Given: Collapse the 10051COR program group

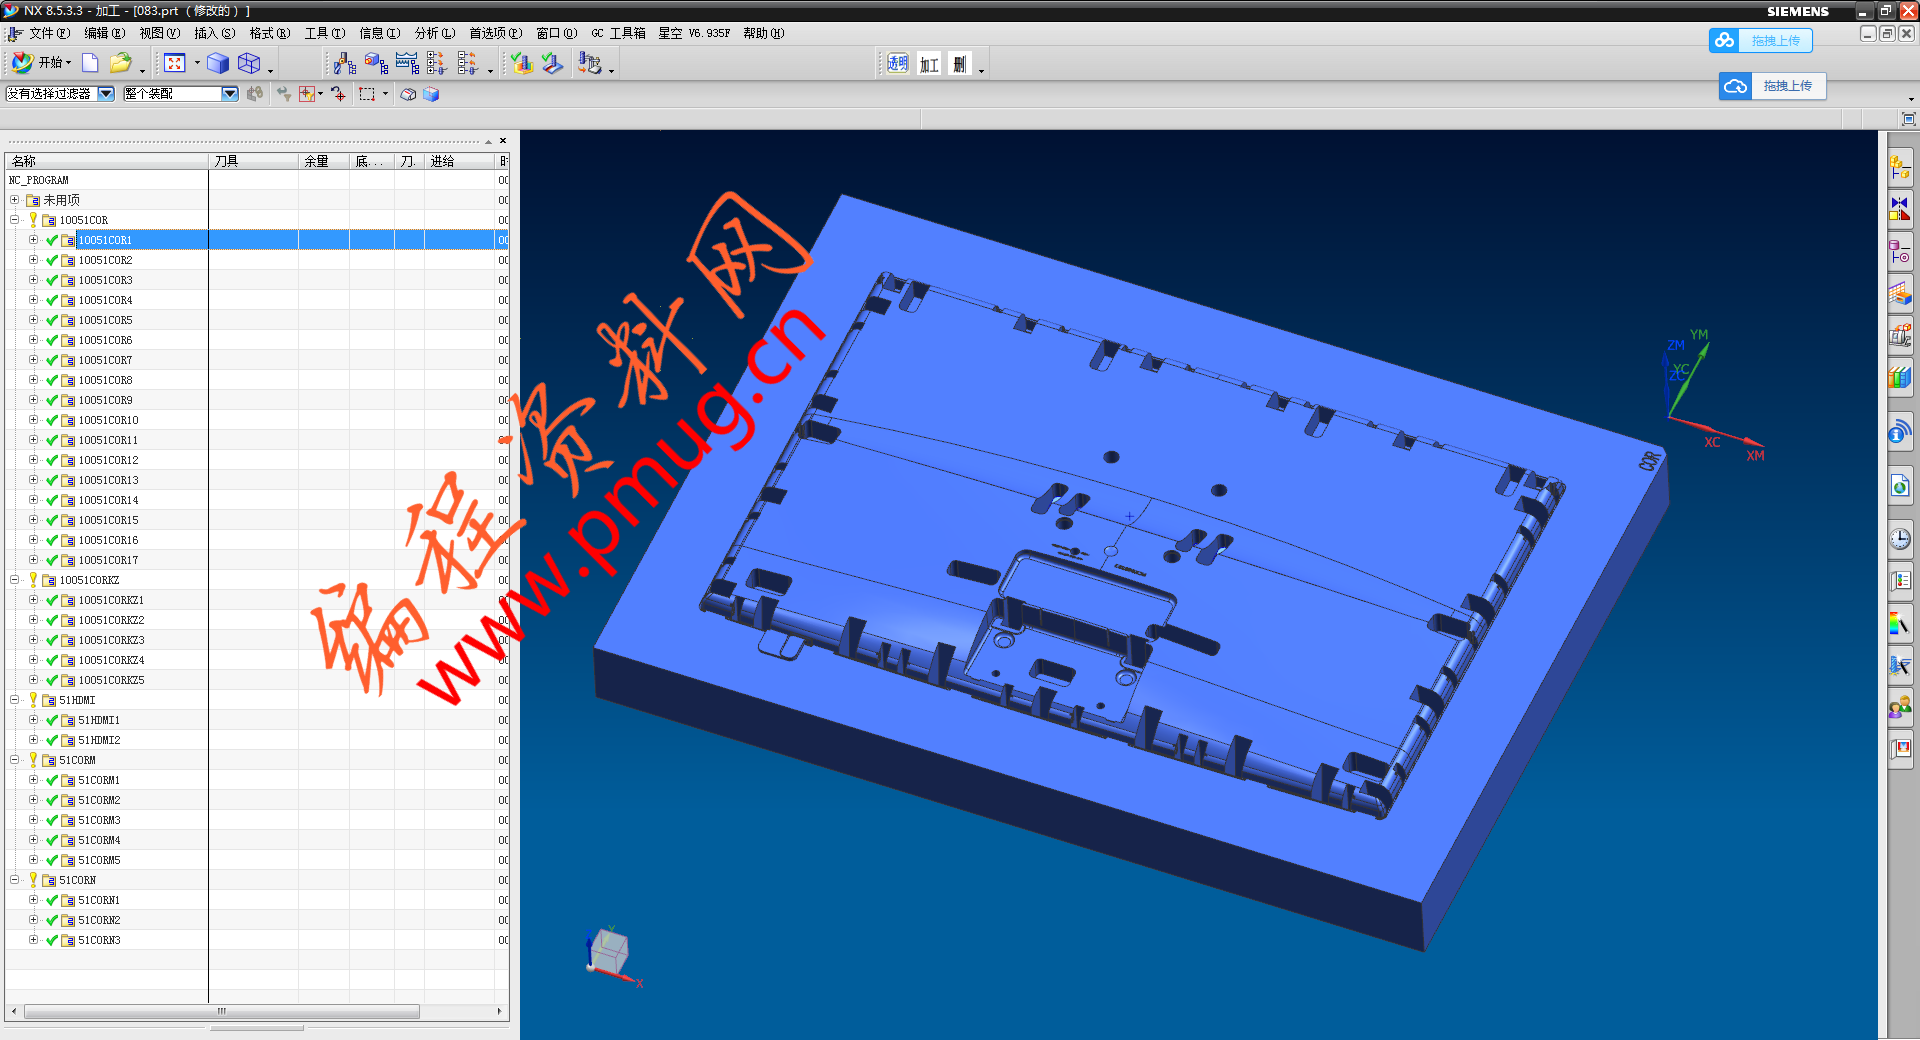Looking at the screenshot, I should [x=15, y=220].
